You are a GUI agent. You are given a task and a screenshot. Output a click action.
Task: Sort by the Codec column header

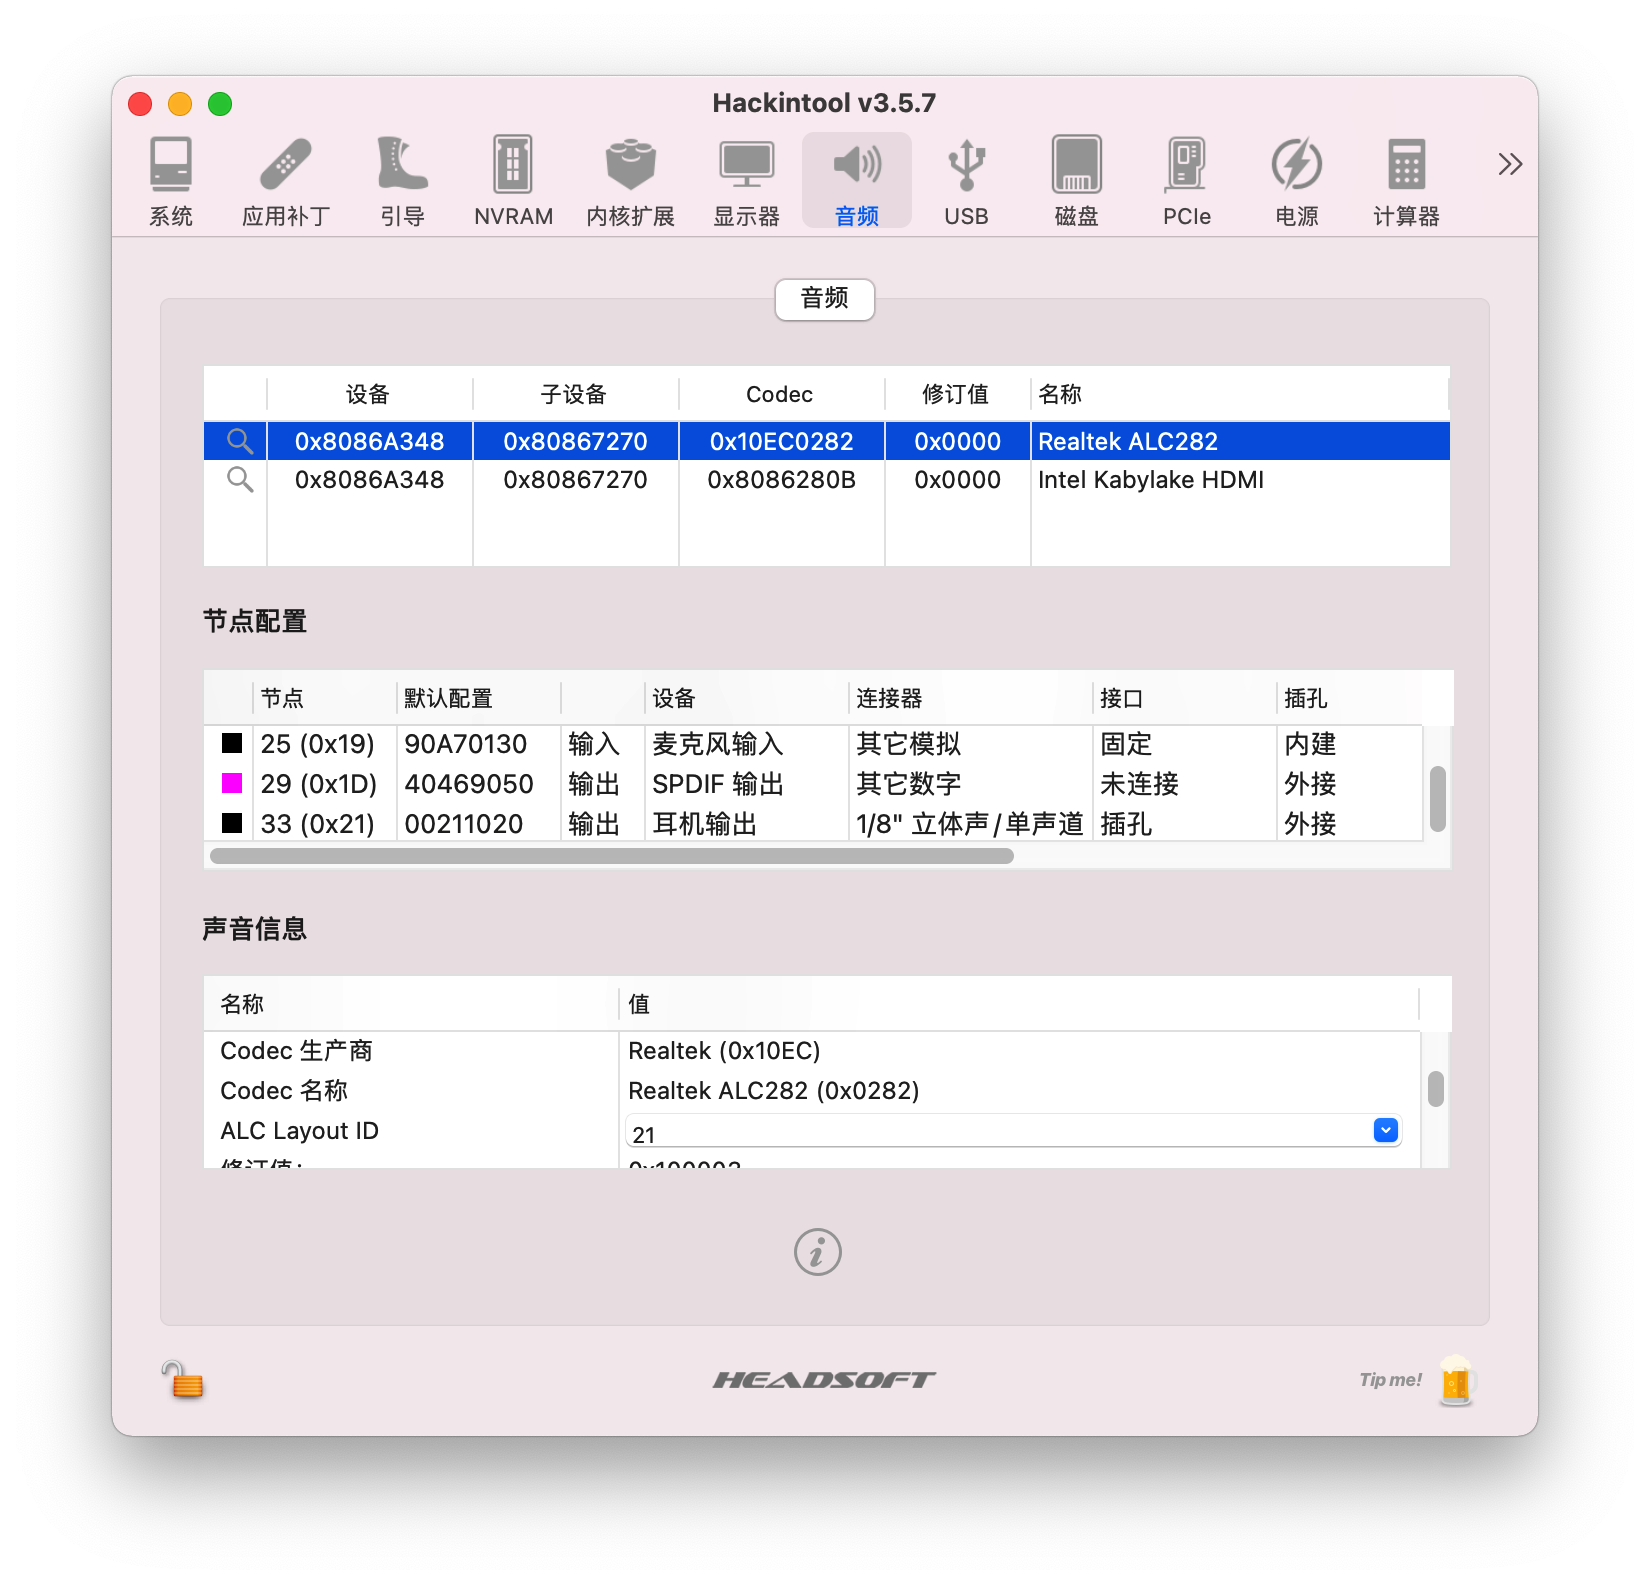point(780,394)
